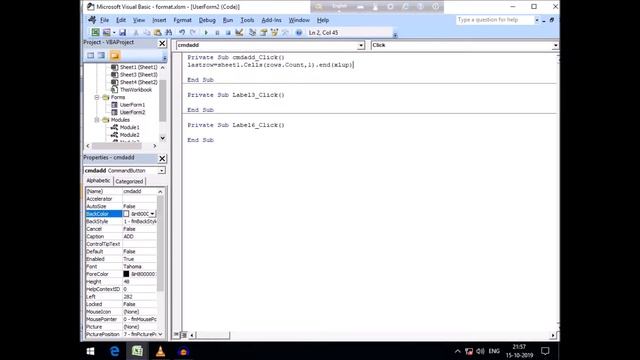
Task: Select Sheet1 (Sheet1) in project tree
Action: 138,67
